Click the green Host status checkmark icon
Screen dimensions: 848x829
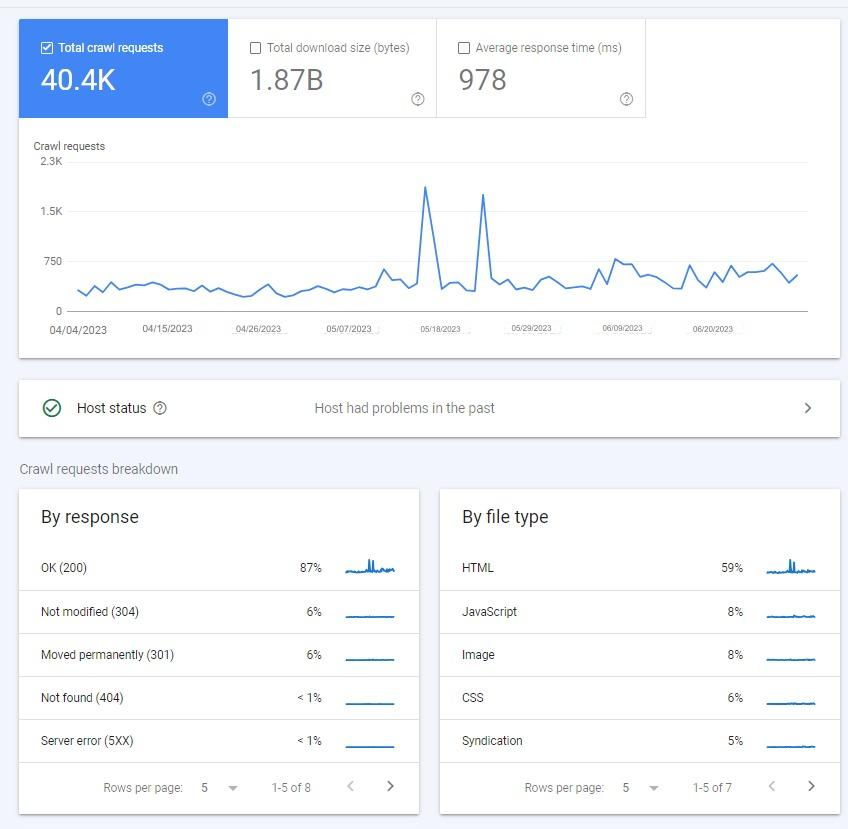pyautogui.click(x=51, y=408)
